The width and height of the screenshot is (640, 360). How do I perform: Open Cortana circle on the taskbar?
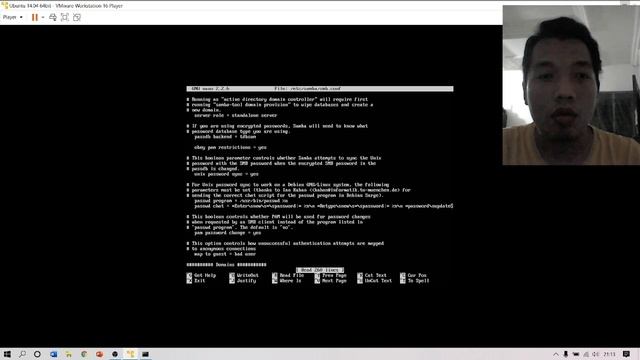(37, 354)
